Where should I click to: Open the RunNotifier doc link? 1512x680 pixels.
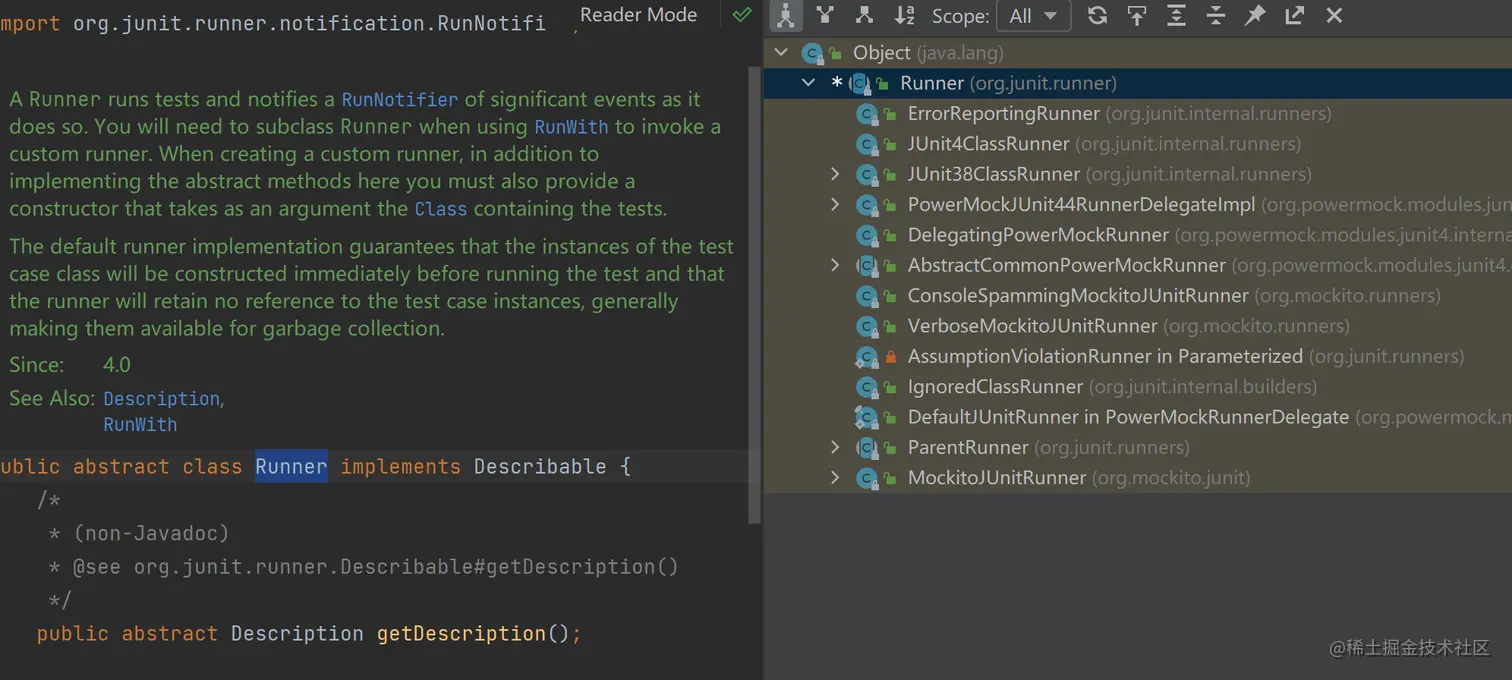pyautogui.click(x=400, y=99)
